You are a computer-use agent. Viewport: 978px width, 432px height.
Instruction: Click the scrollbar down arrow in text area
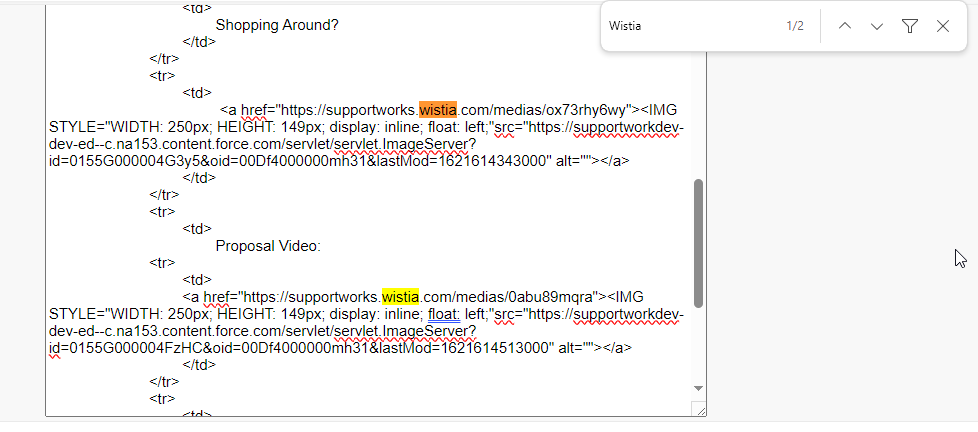699,388
